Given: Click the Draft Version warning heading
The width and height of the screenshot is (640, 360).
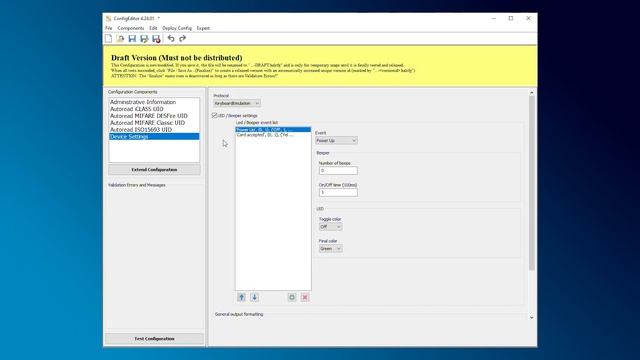Looking at the screenshot, I should pyautogui.click(x=177, y=58).
